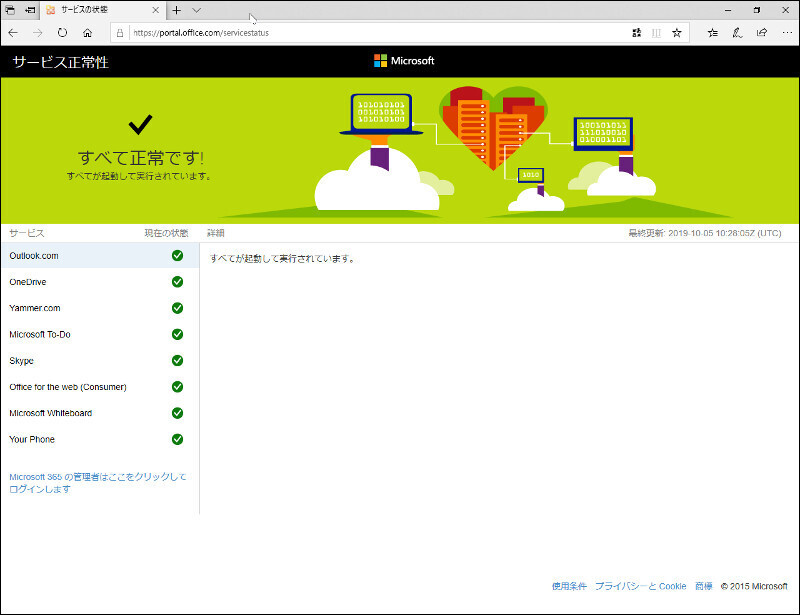Open the translate icon in address bar
800x615 pixels.
pyautogui.click(x=636, y=33)
